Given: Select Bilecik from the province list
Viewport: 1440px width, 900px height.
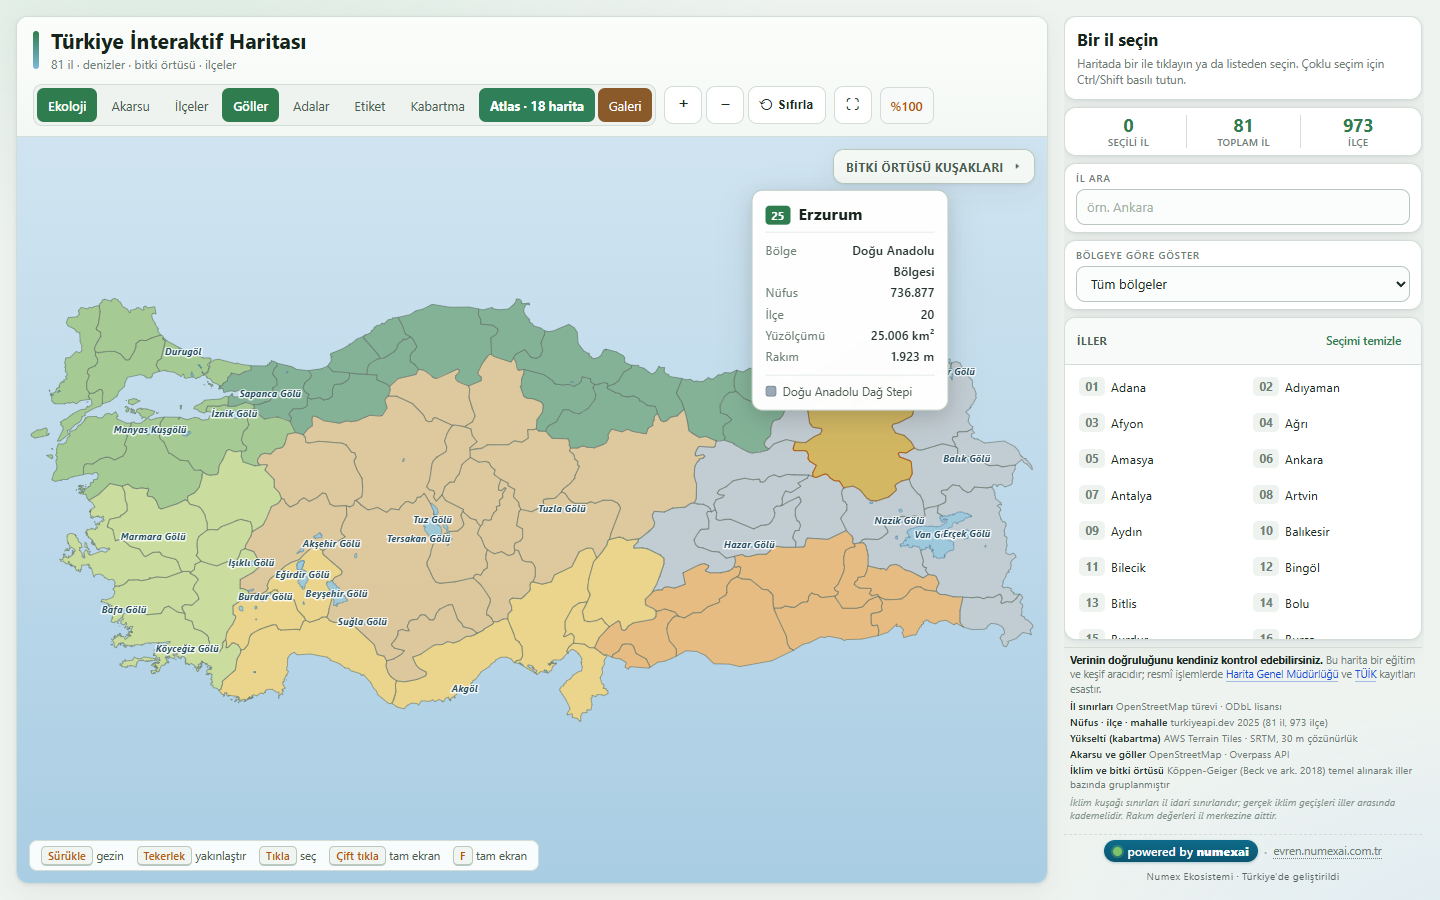Looking at the screenshot, I should [x=1158, y=567].
